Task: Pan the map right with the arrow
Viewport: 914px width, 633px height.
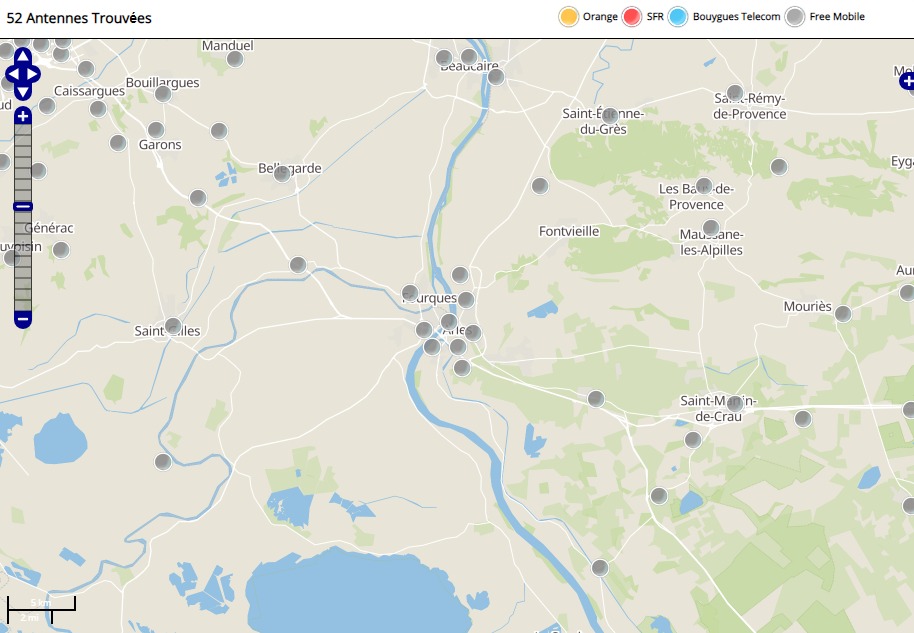Action: coord(35,75)
